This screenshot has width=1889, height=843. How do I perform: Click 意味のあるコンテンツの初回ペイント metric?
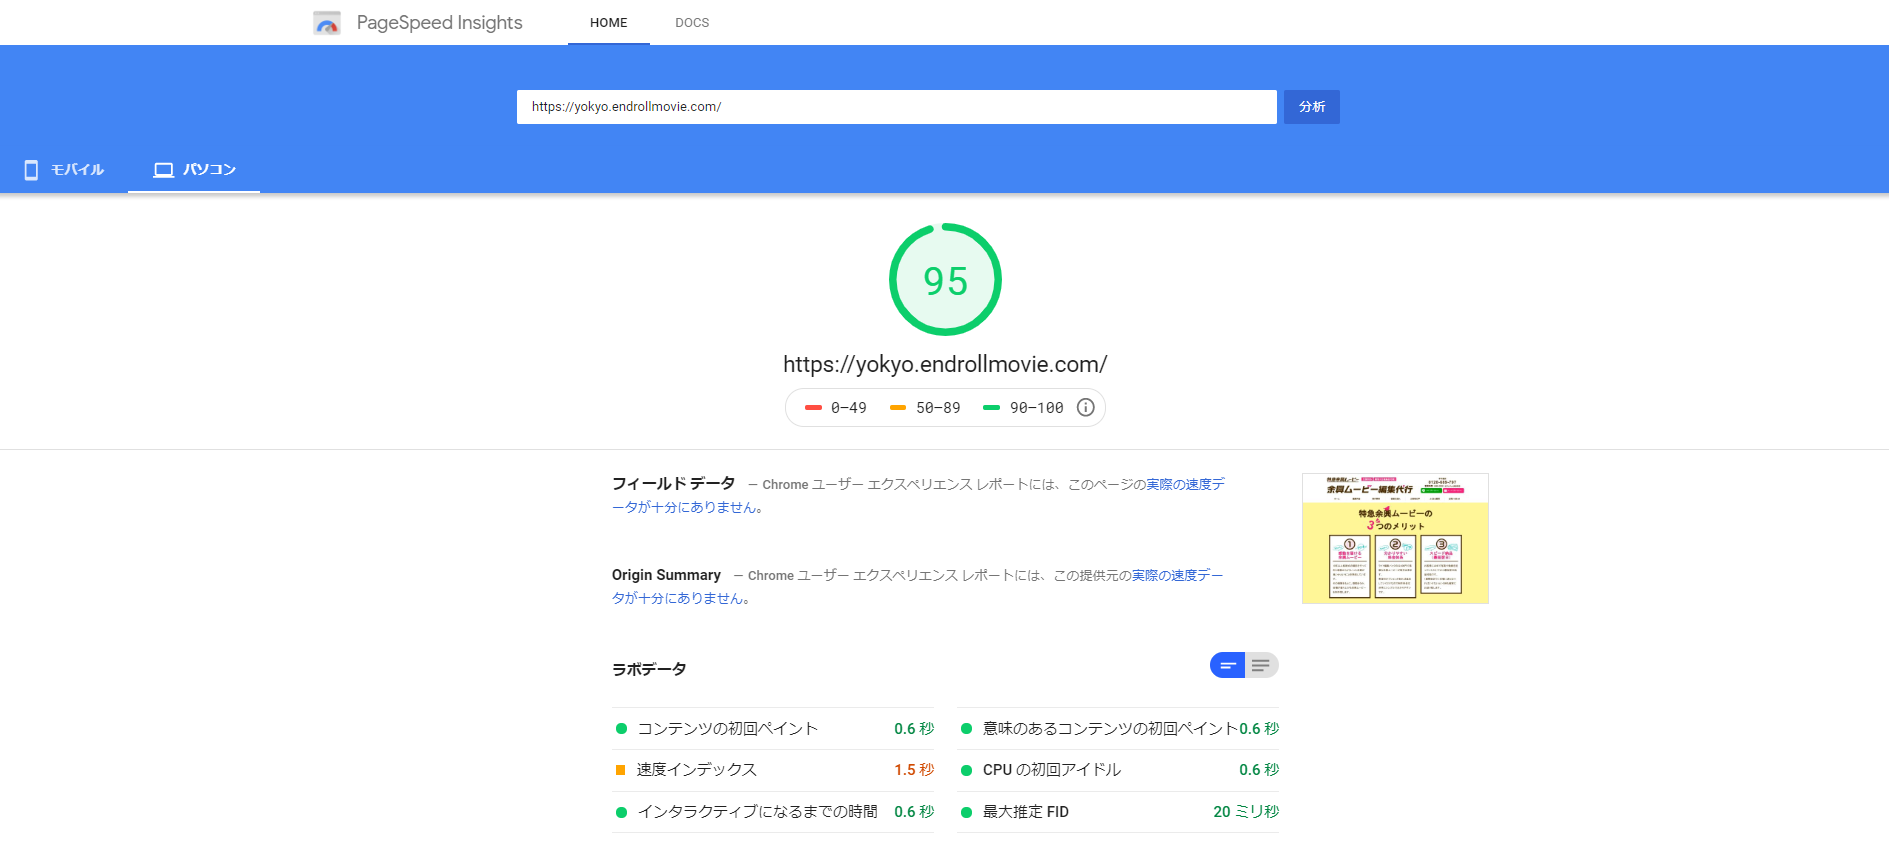point(1118,729)
